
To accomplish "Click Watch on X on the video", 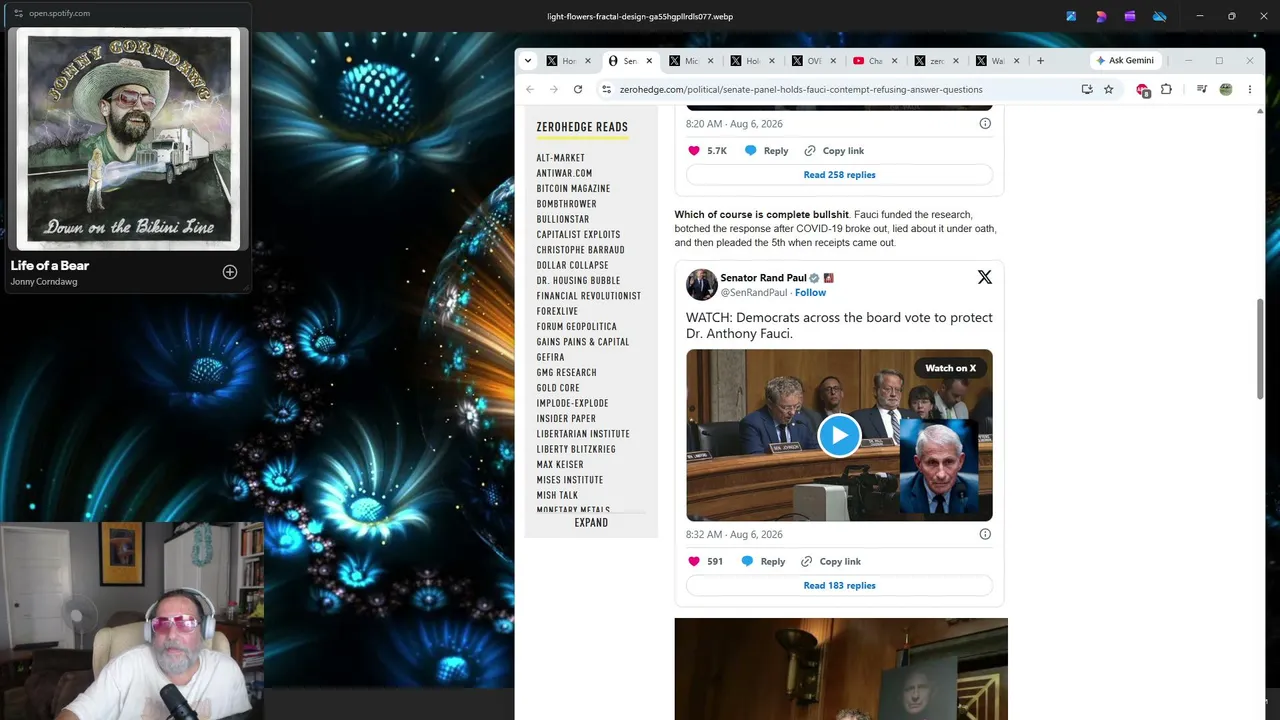I will click(950, 368).
